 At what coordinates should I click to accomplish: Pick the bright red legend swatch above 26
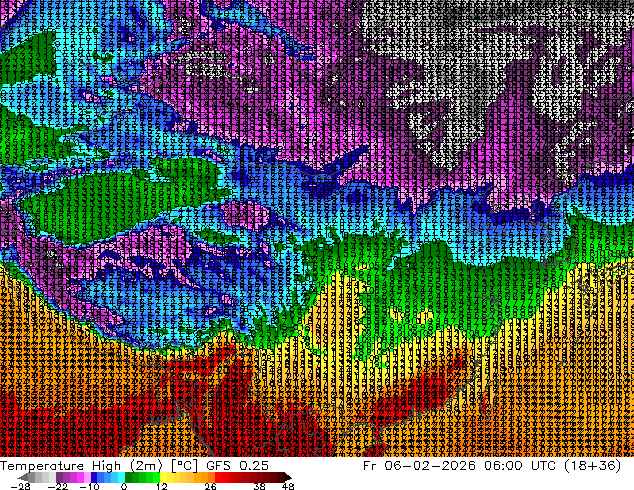218,477
